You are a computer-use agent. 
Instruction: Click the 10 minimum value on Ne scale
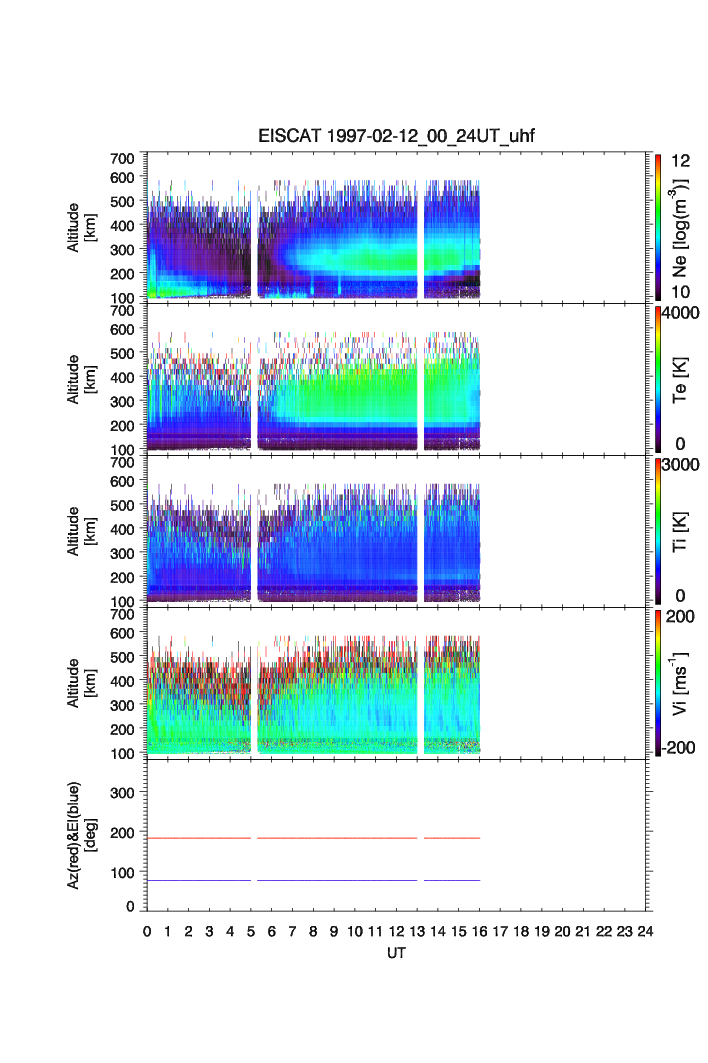click(680, 292)
